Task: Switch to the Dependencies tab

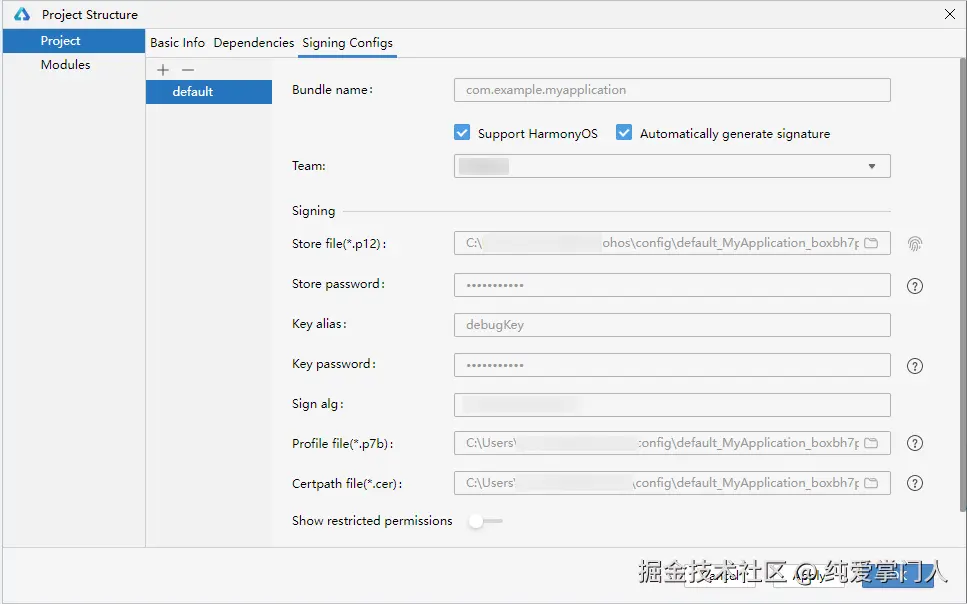Action: (253, 43)
